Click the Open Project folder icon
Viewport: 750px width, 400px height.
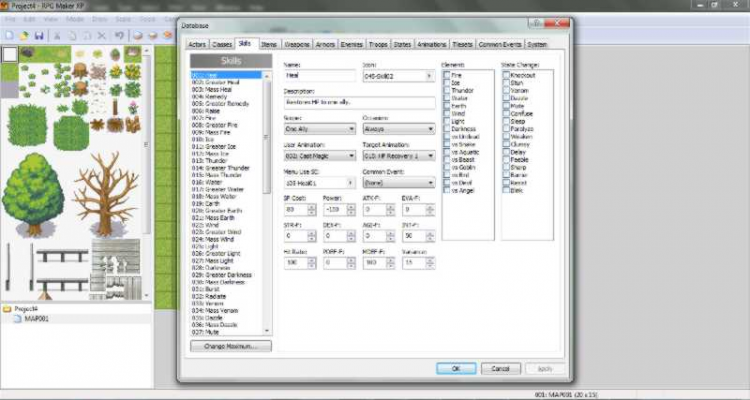pyautogui.click(x=24, y=36)
